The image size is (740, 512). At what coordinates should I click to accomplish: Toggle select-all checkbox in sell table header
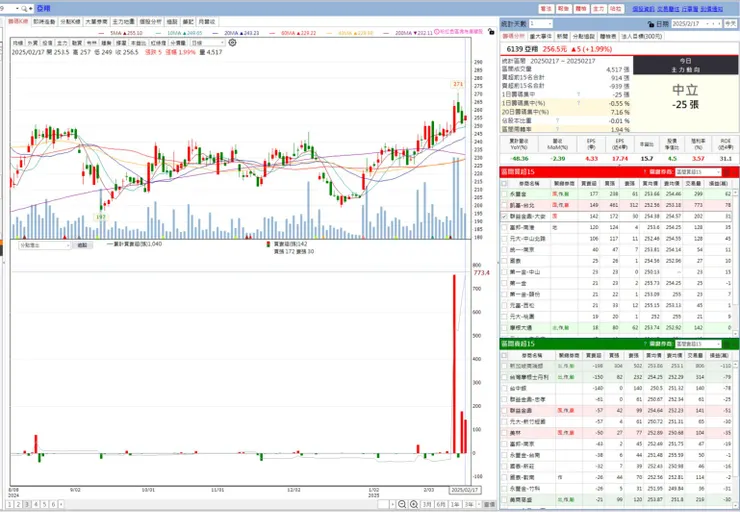(505, 355)
